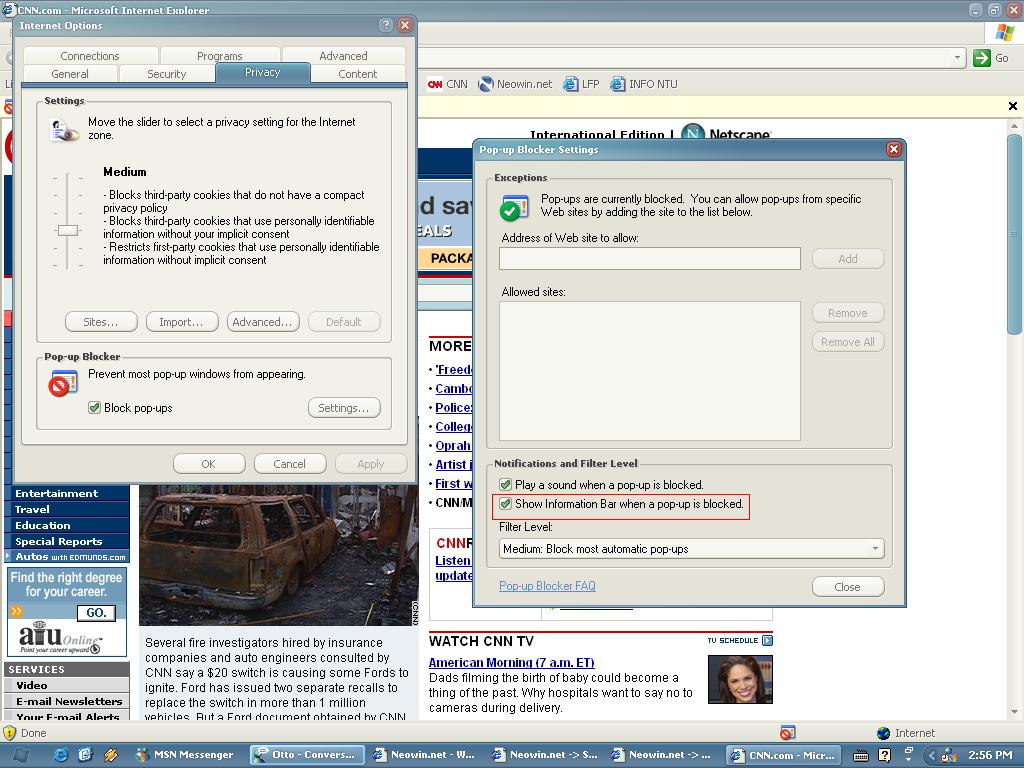Screen dimensions: 1024x768
Task: Click the Windows flag logo in IE
Action: click(x=1004, y=32)
